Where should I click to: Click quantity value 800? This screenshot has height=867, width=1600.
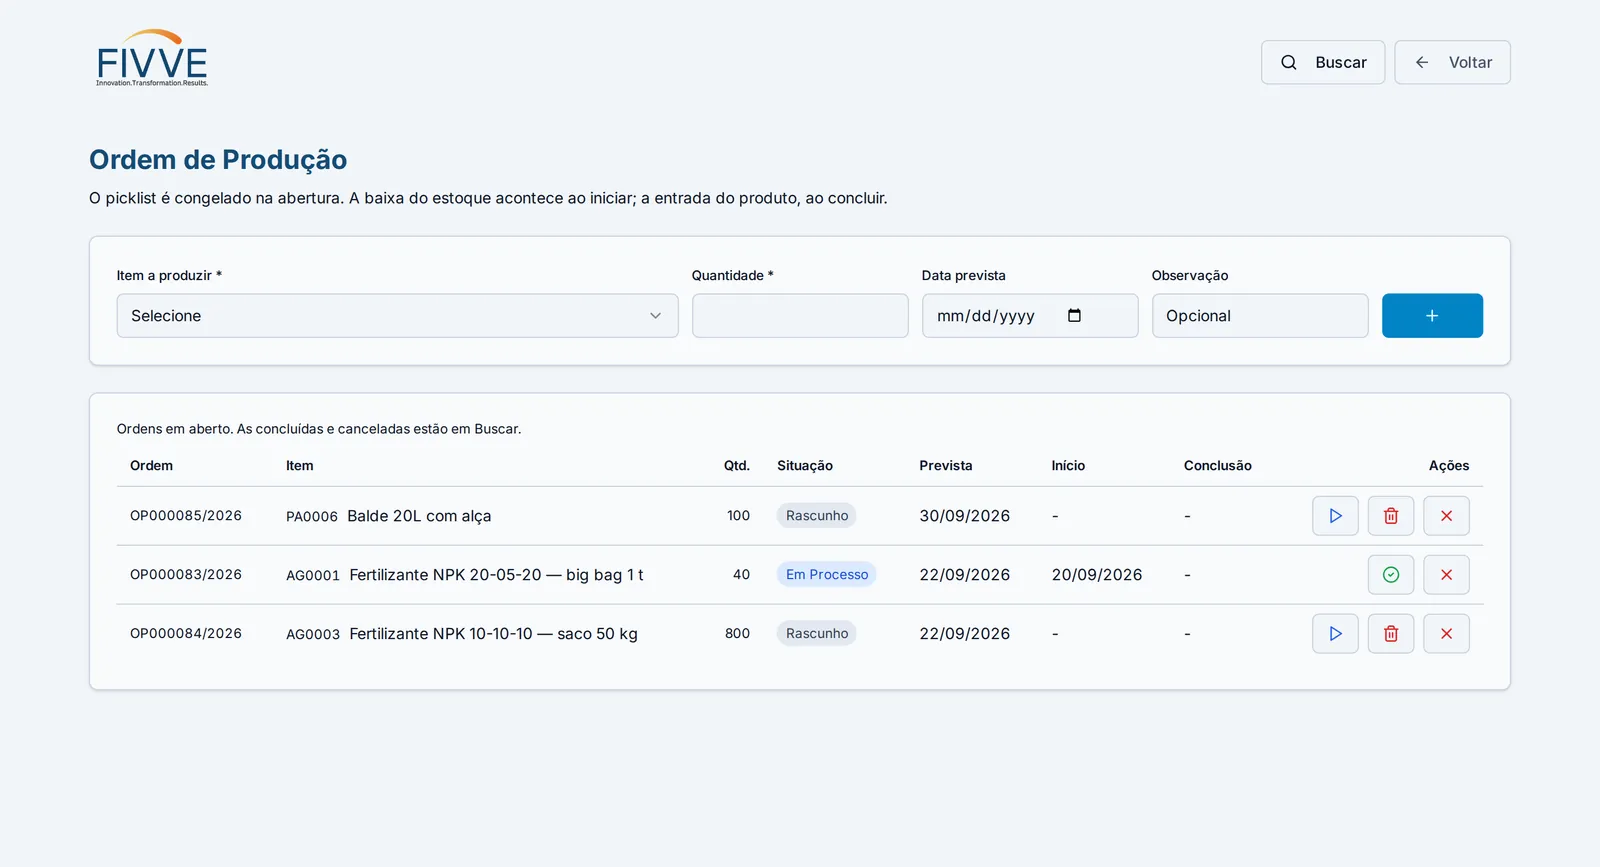(x=737, y=634)
